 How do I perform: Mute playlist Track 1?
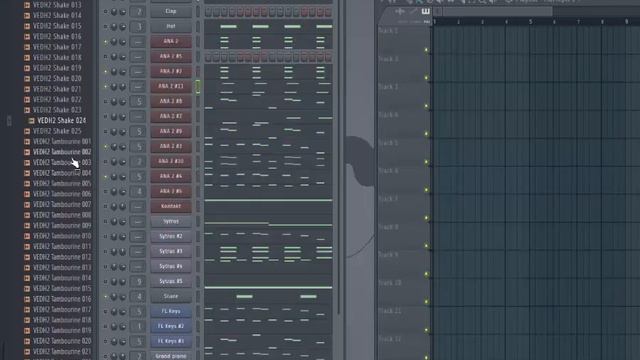click(427, 50)
